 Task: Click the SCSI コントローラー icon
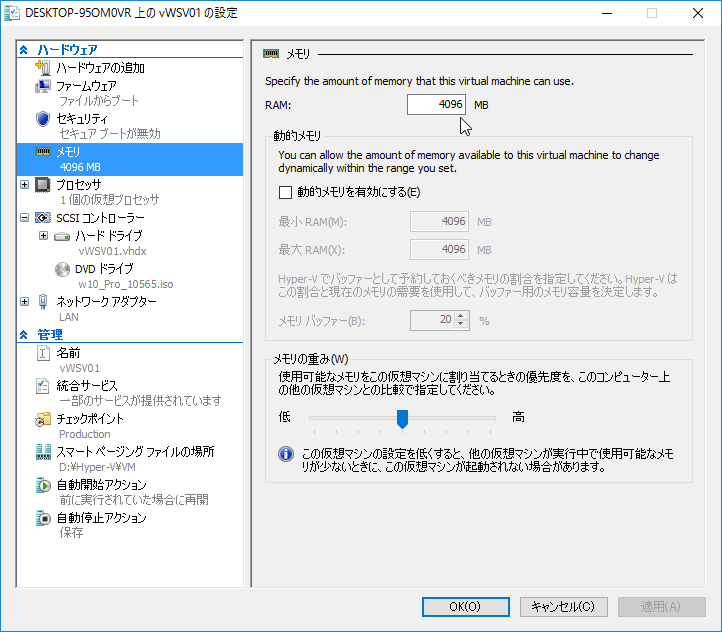click(x=43, y=218)
